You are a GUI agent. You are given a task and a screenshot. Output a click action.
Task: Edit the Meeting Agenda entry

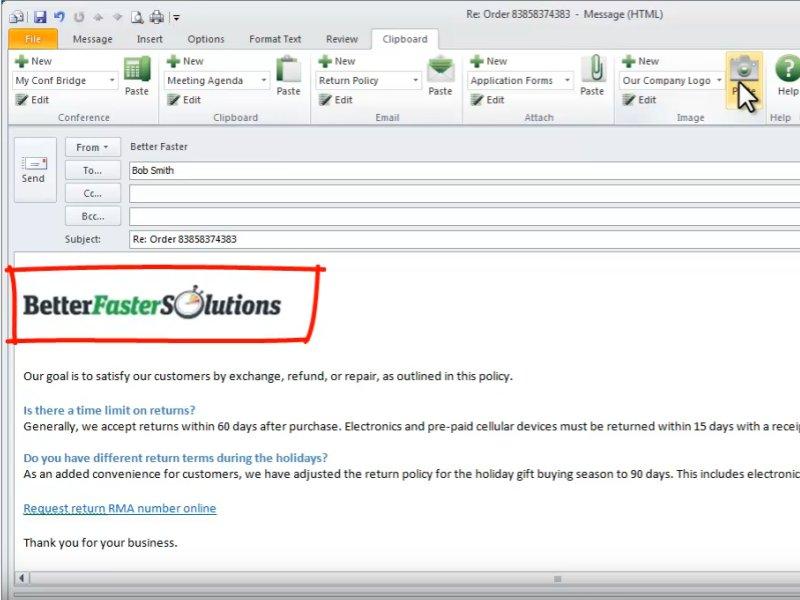(184, 100)
